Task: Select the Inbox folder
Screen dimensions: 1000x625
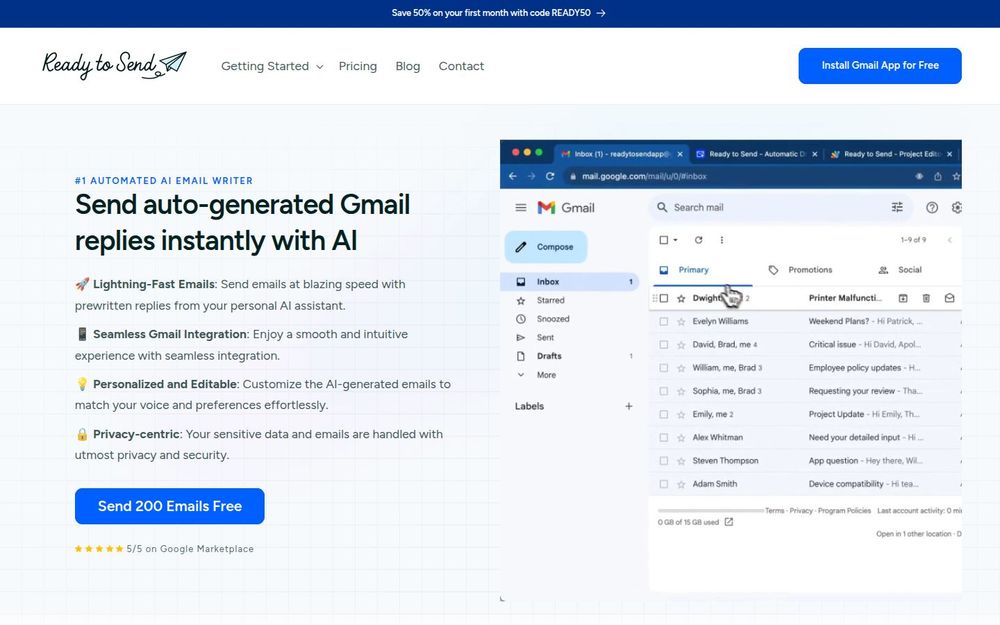Action: (570, 281)
